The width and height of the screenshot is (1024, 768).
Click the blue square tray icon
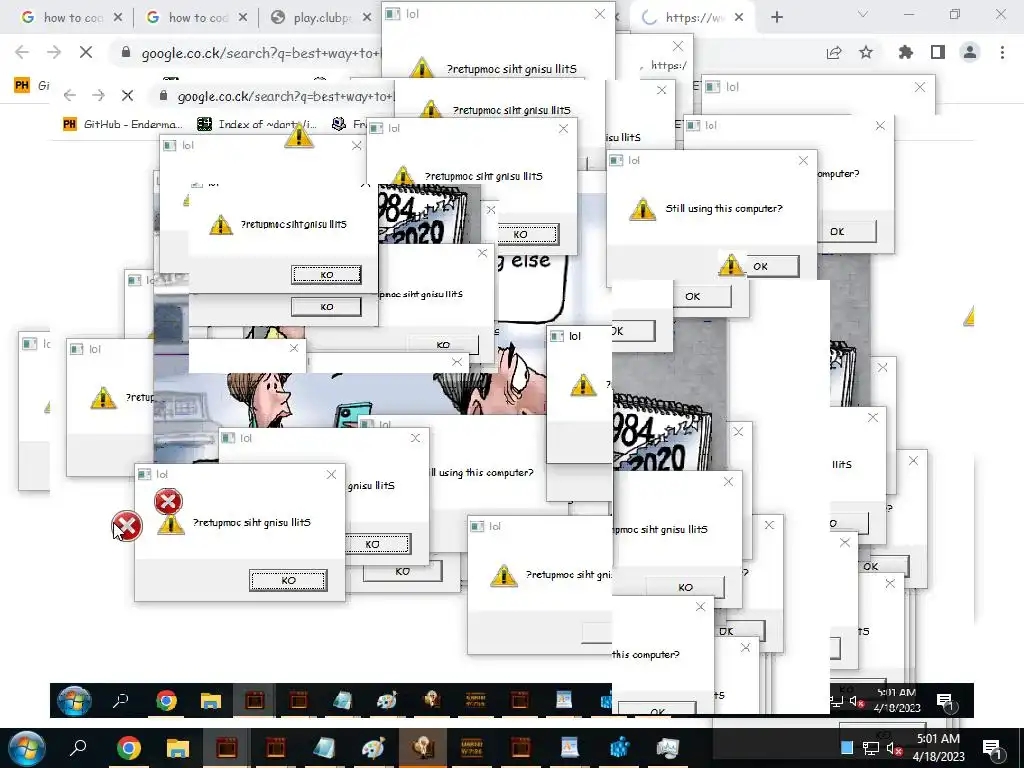pyautogui.click(x=847, y=748)
